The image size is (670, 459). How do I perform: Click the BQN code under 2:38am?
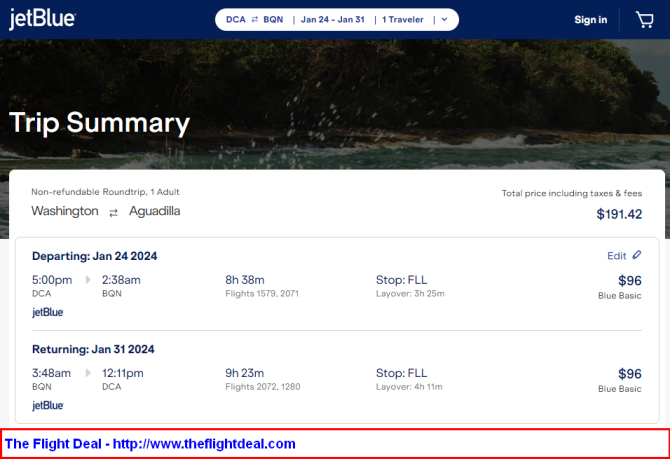click(x=112, y=294)
